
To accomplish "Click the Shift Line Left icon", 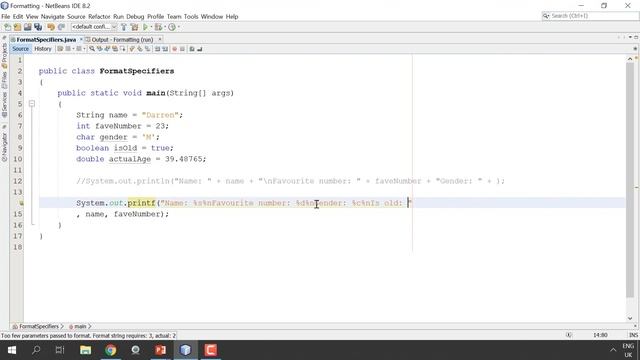I will [157, 49].
